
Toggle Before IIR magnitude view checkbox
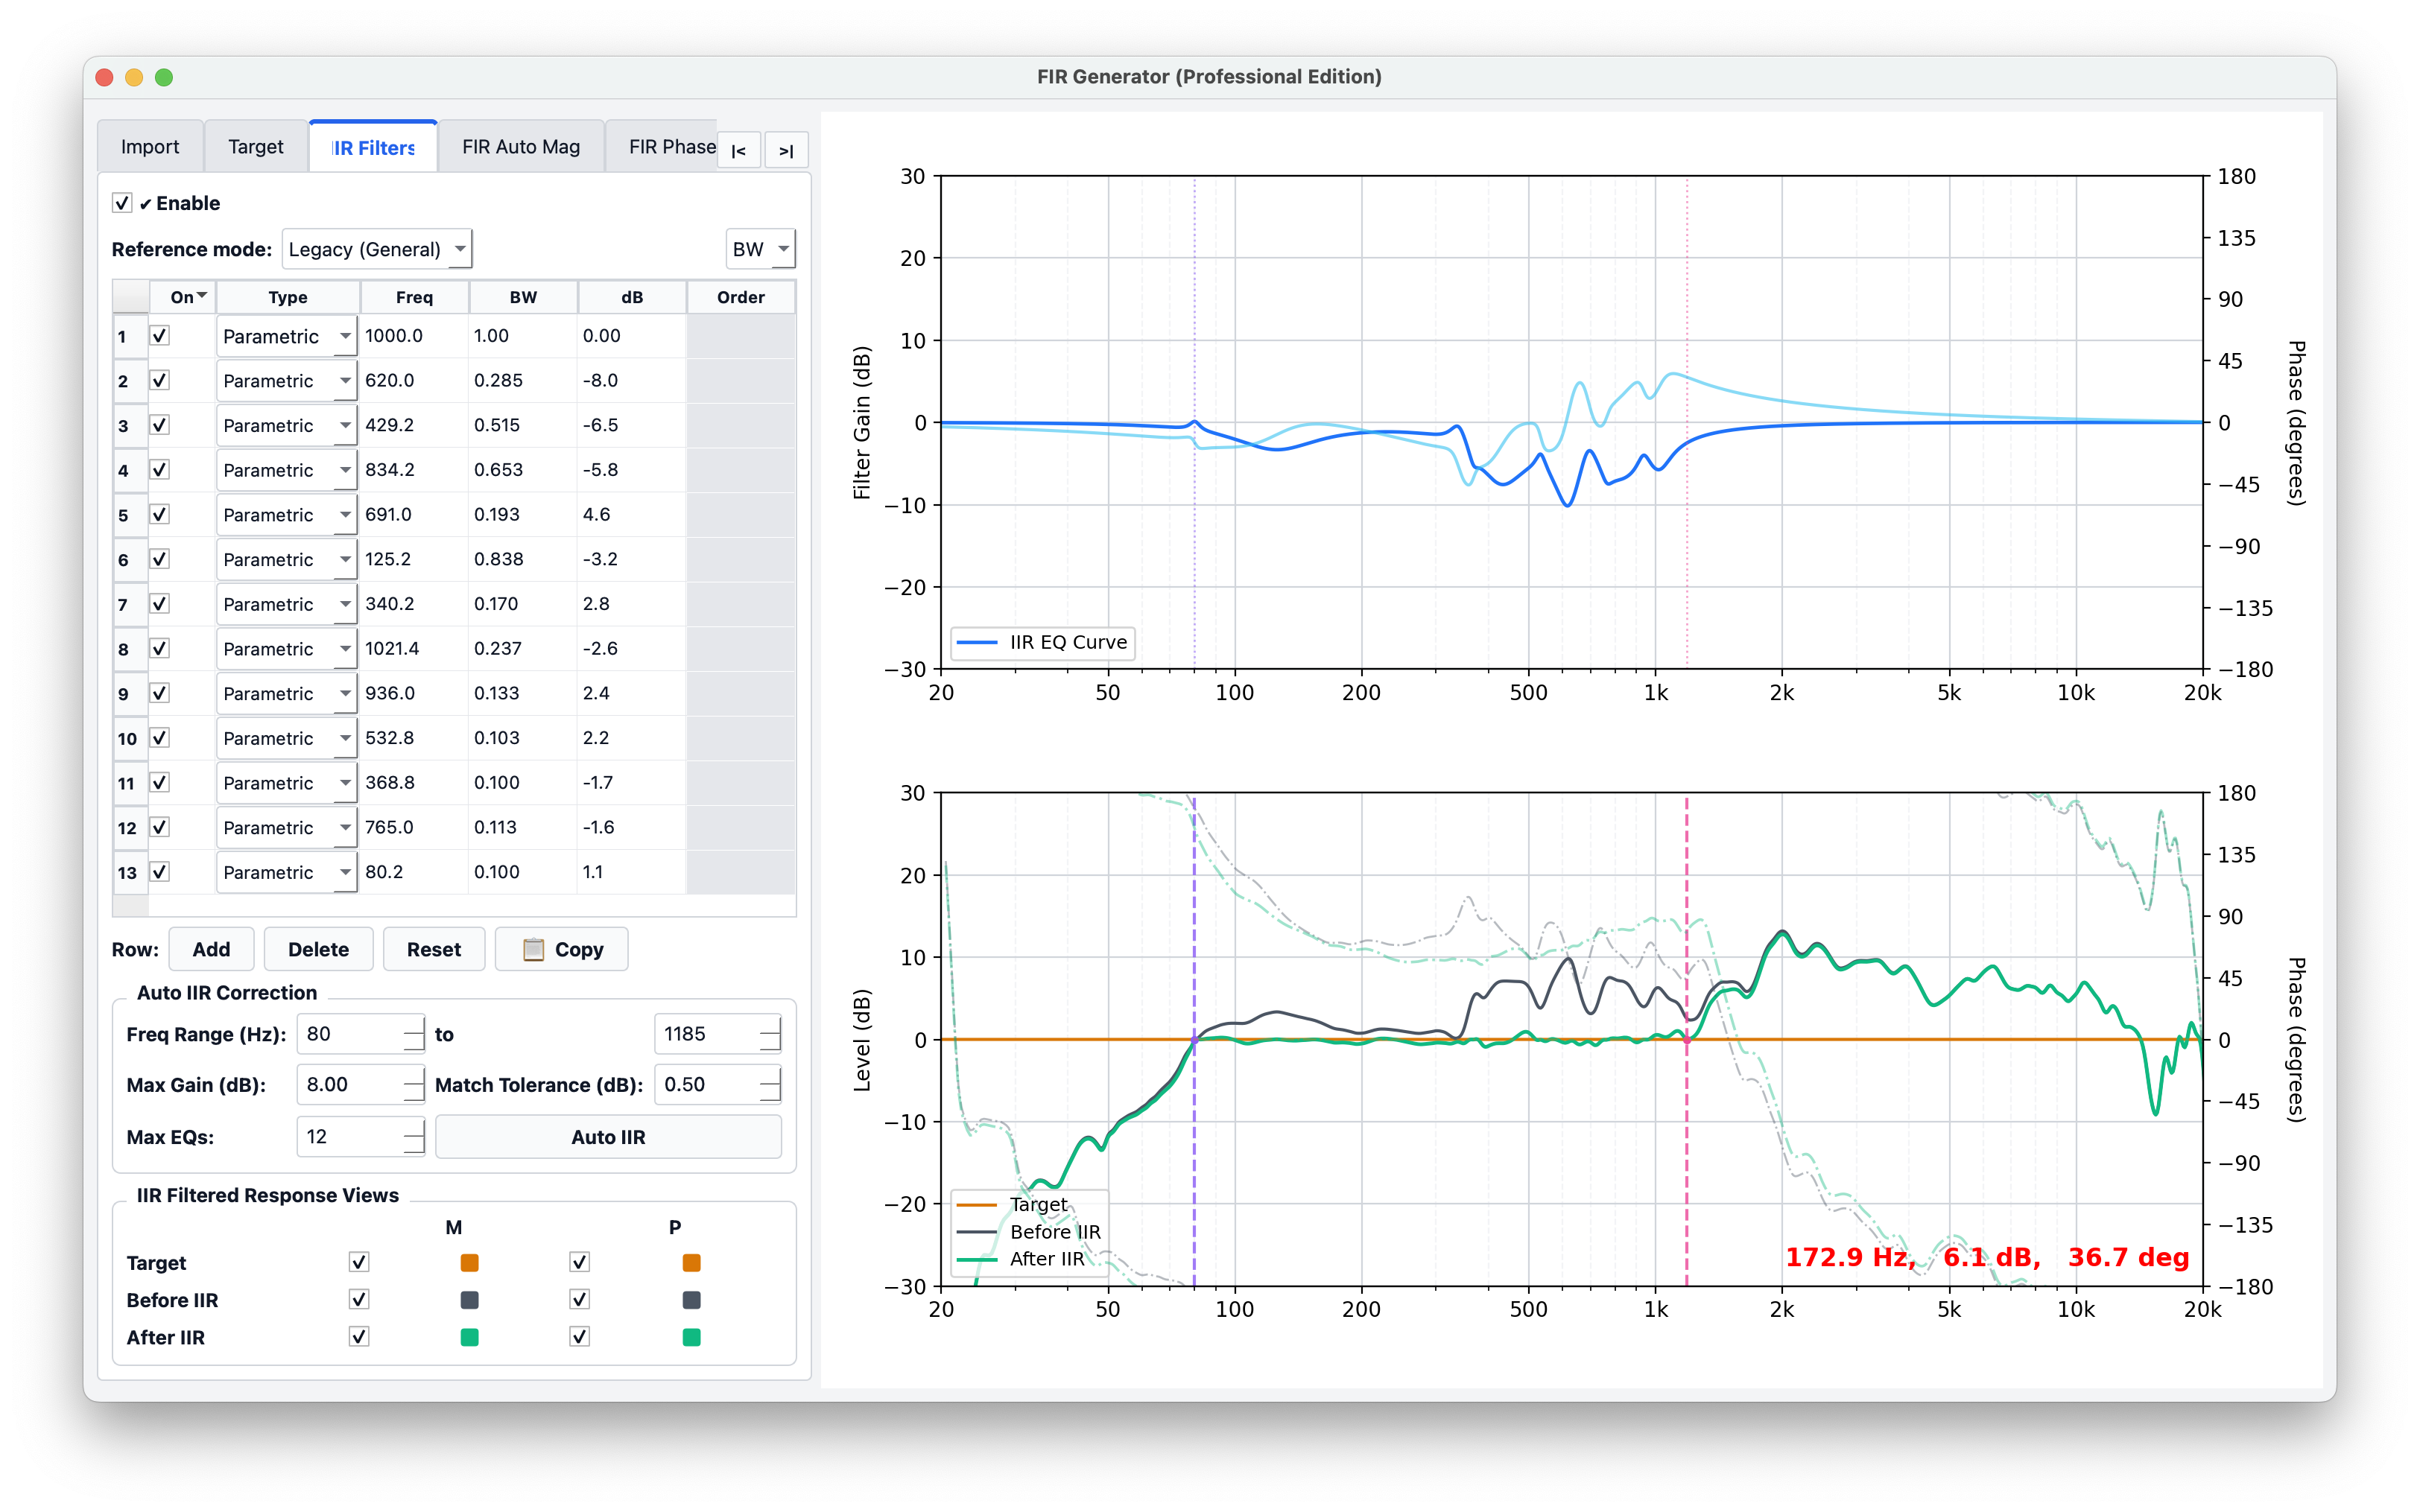tap(359, 1299)
